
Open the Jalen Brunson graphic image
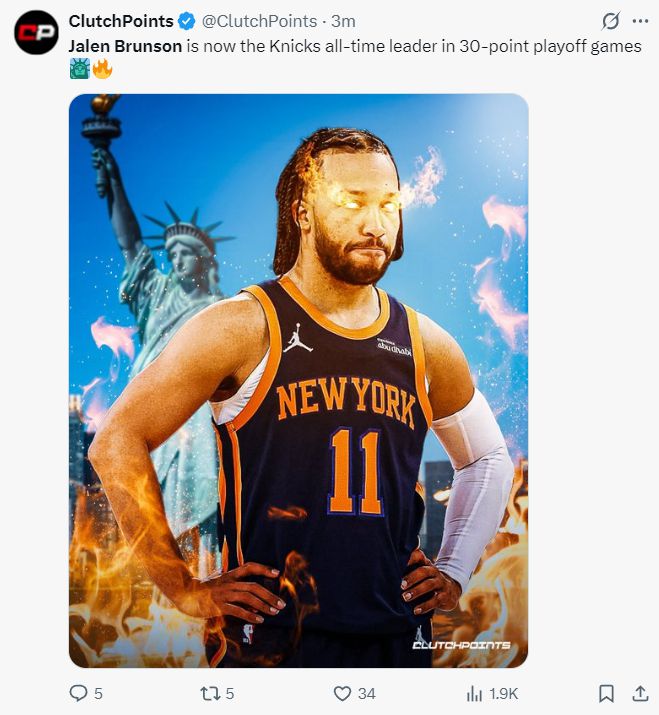[x=299, y=381]
